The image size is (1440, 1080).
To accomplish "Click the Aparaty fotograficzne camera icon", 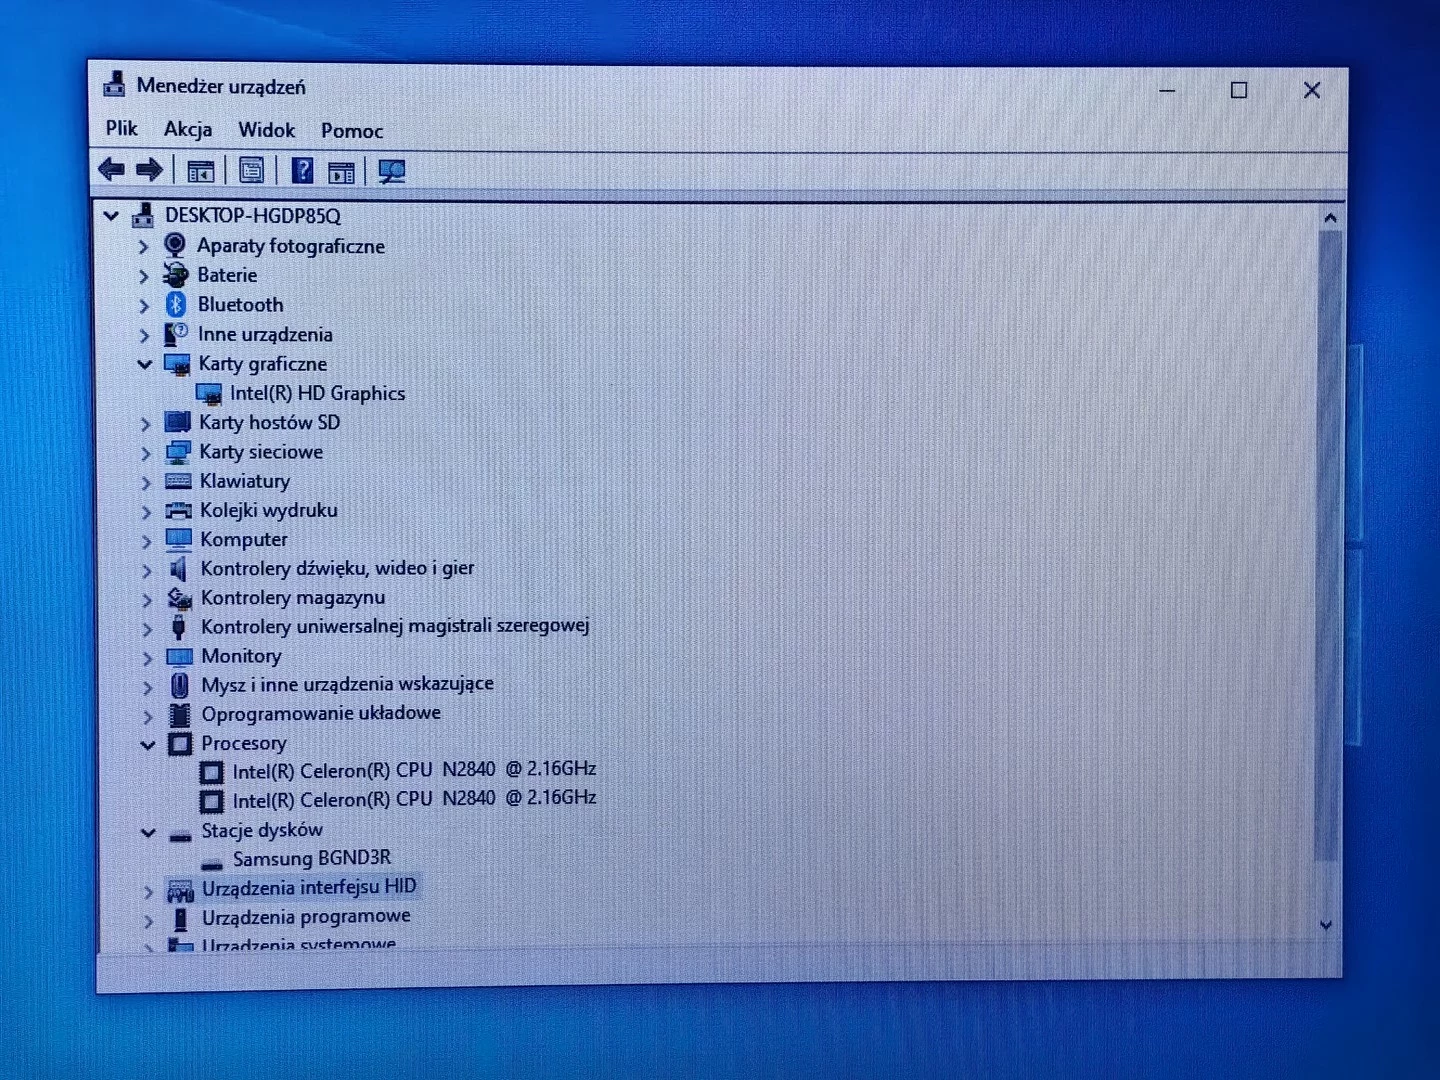I will coord(176,245).
